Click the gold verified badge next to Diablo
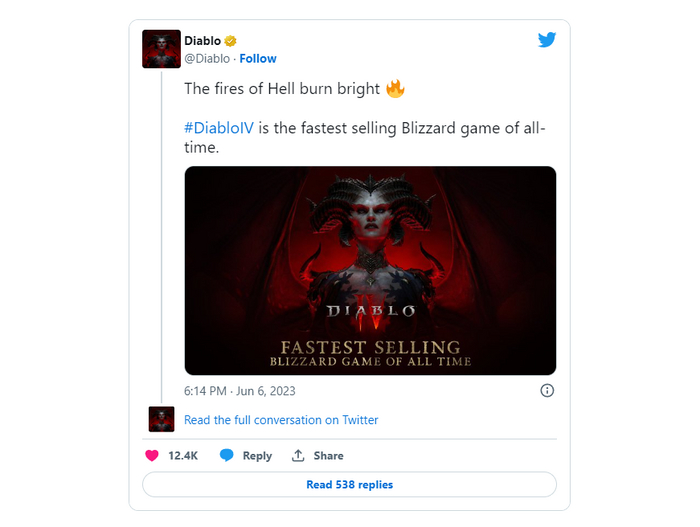This screenshot has height=527, width=700. click(230, 41)
